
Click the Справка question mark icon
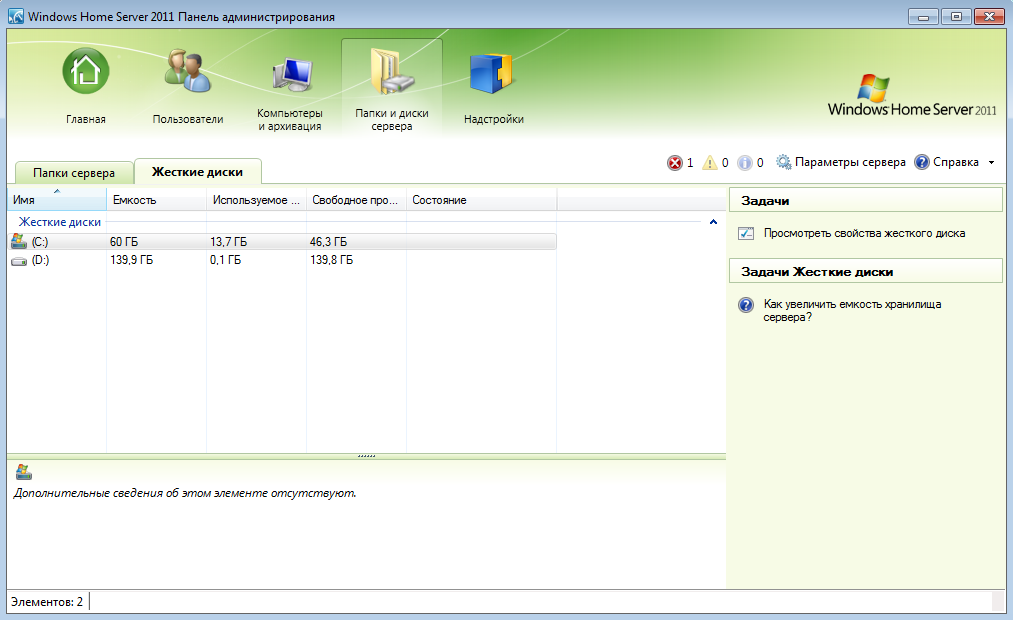pos(921,162)
